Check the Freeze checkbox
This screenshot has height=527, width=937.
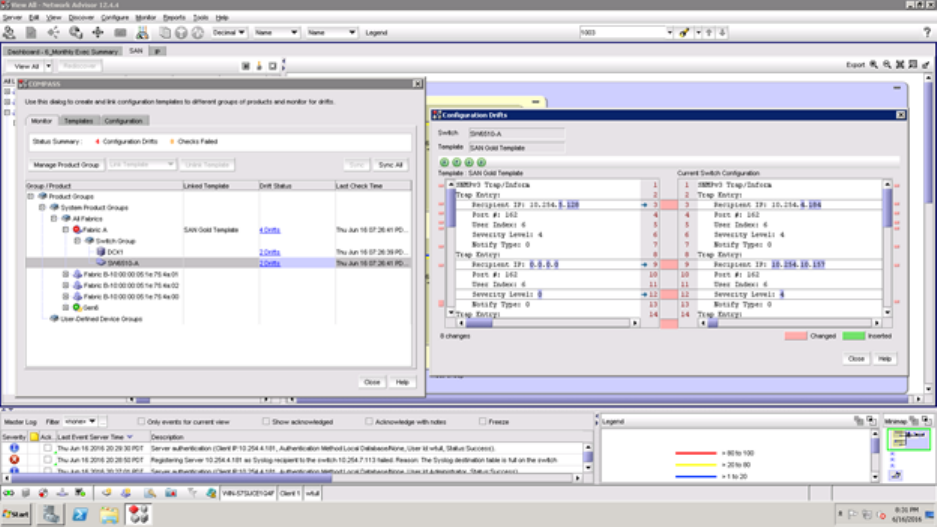(482, 422)
